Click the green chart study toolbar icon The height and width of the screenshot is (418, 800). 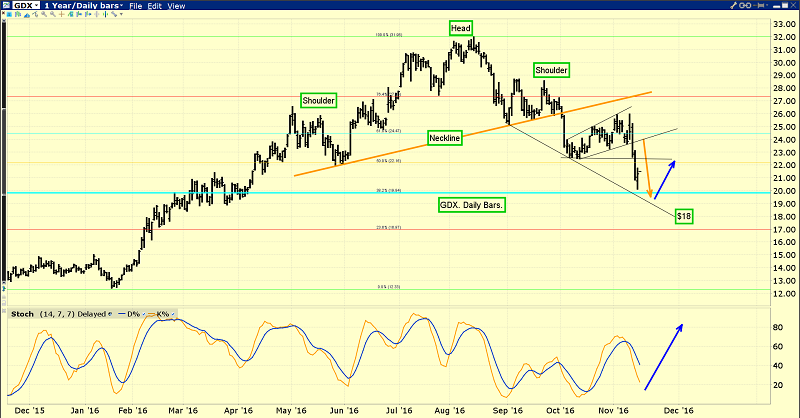point(70,14)
